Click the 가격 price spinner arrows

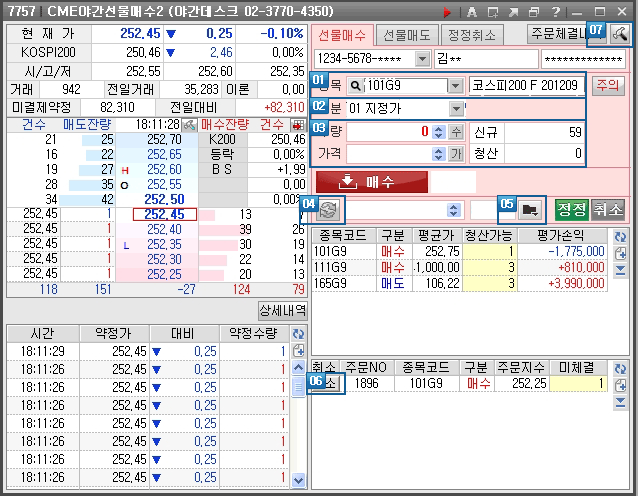click(438, 154)
